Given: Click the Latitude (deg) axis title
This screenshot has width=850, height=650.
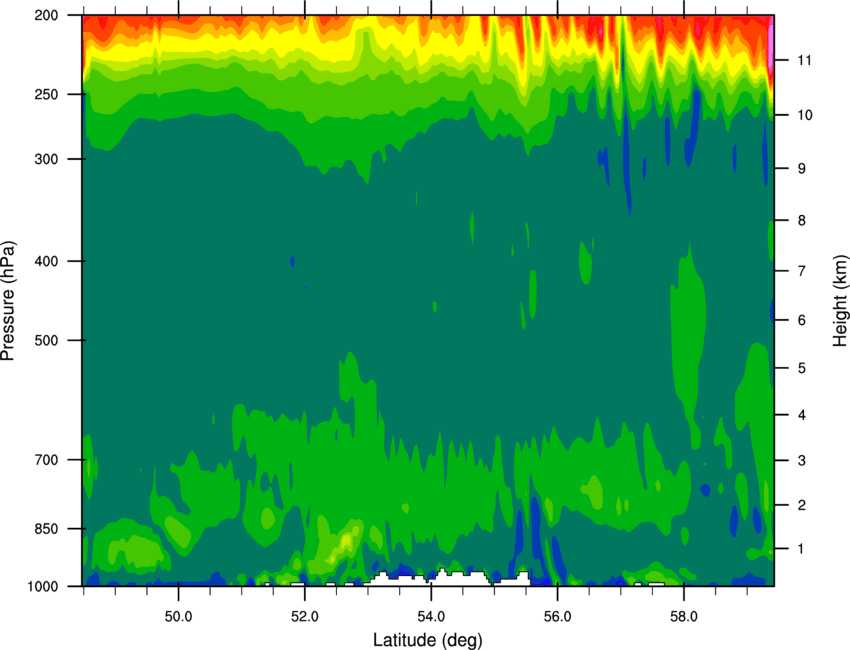Looking at the screenshot, I should pos(428,640).
